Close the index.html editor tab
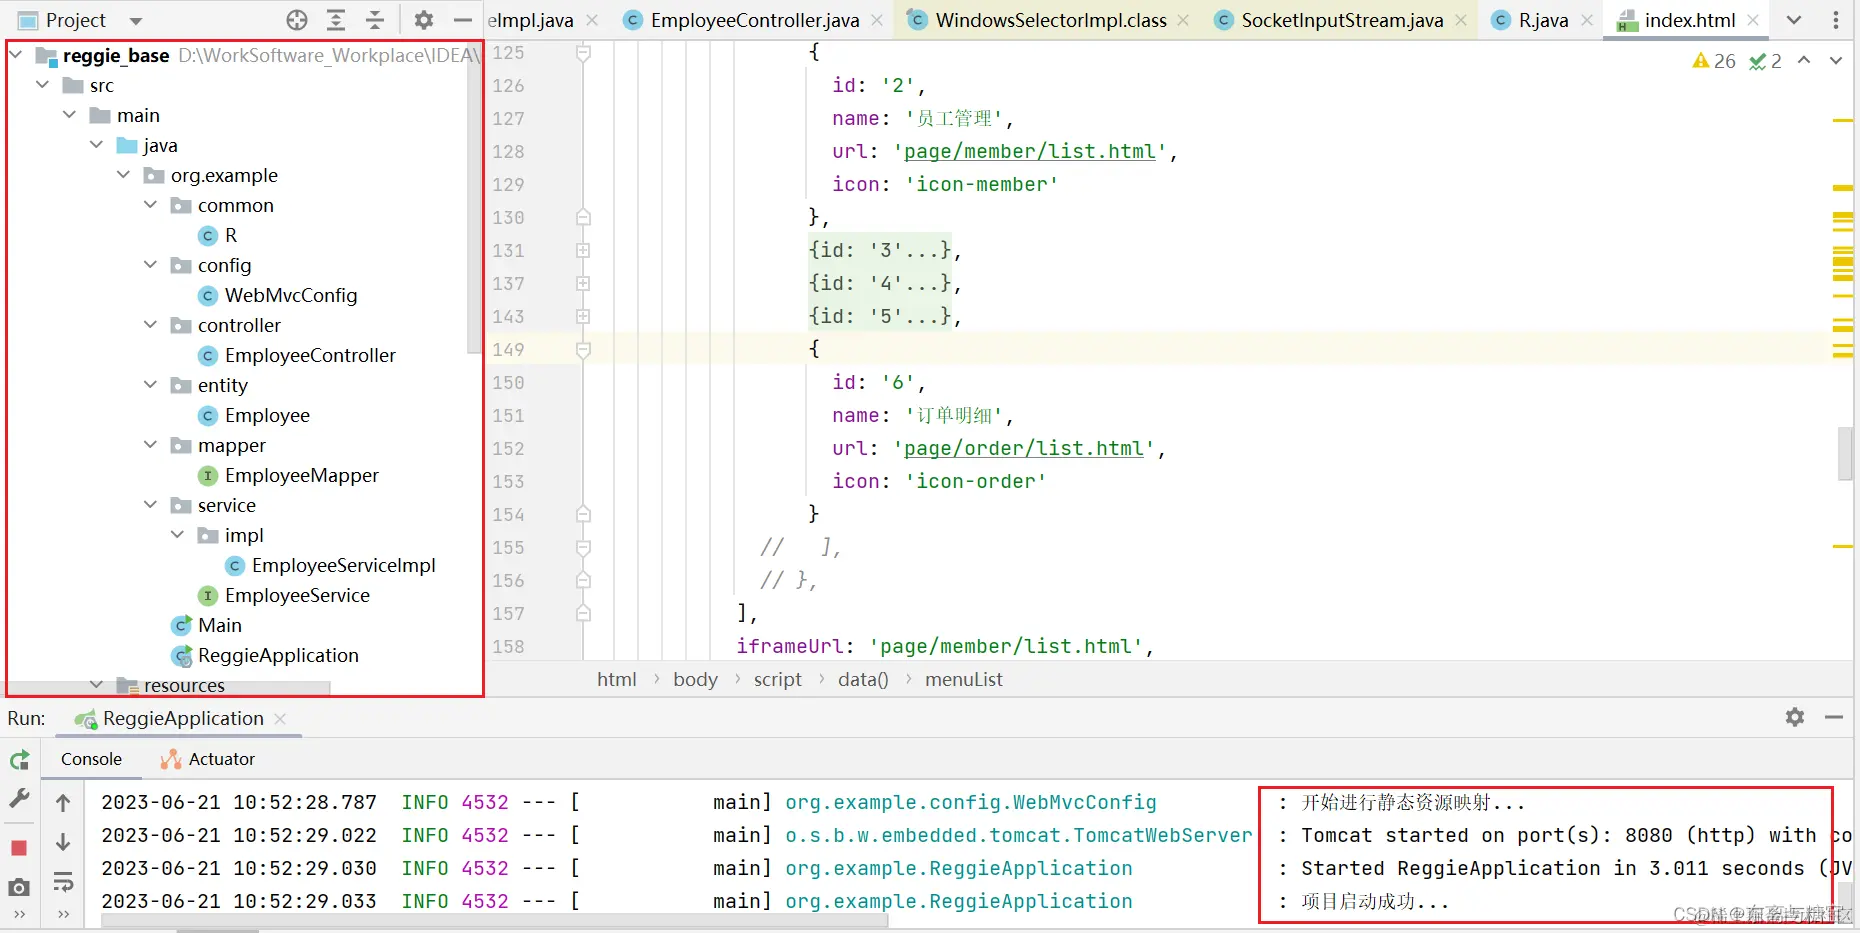Screen dimensions: 1860x933 [x=1753, y=20]
